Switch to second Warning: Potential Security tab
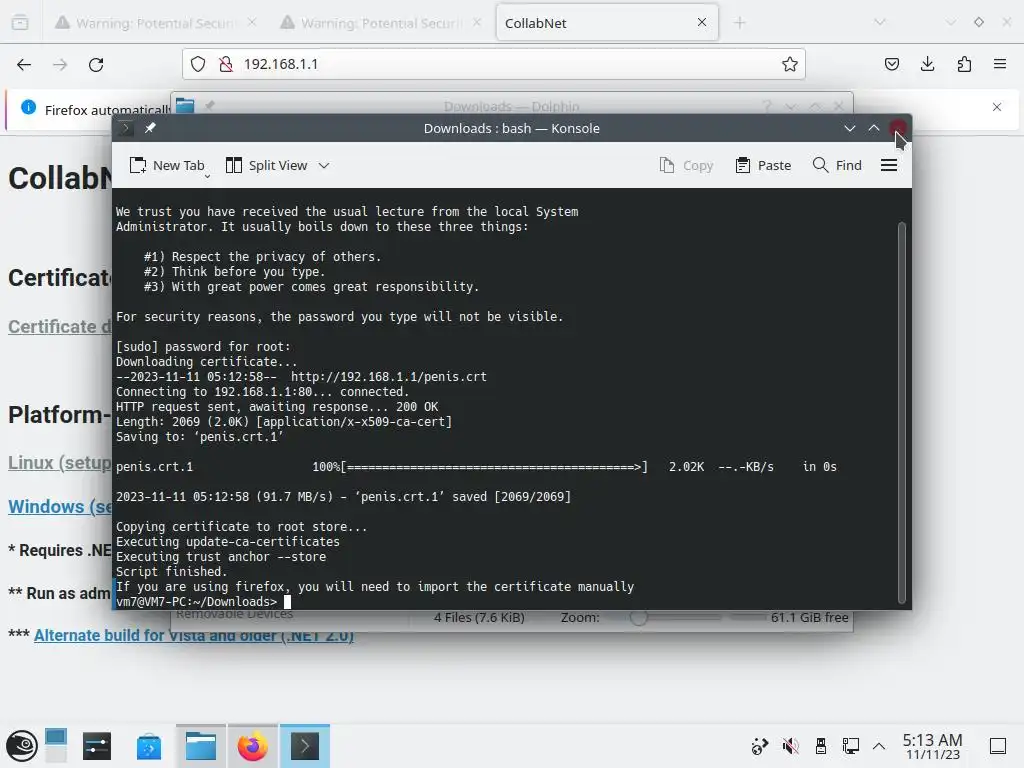This screenshot has height=768, width=1024. [x=381, y=23]
